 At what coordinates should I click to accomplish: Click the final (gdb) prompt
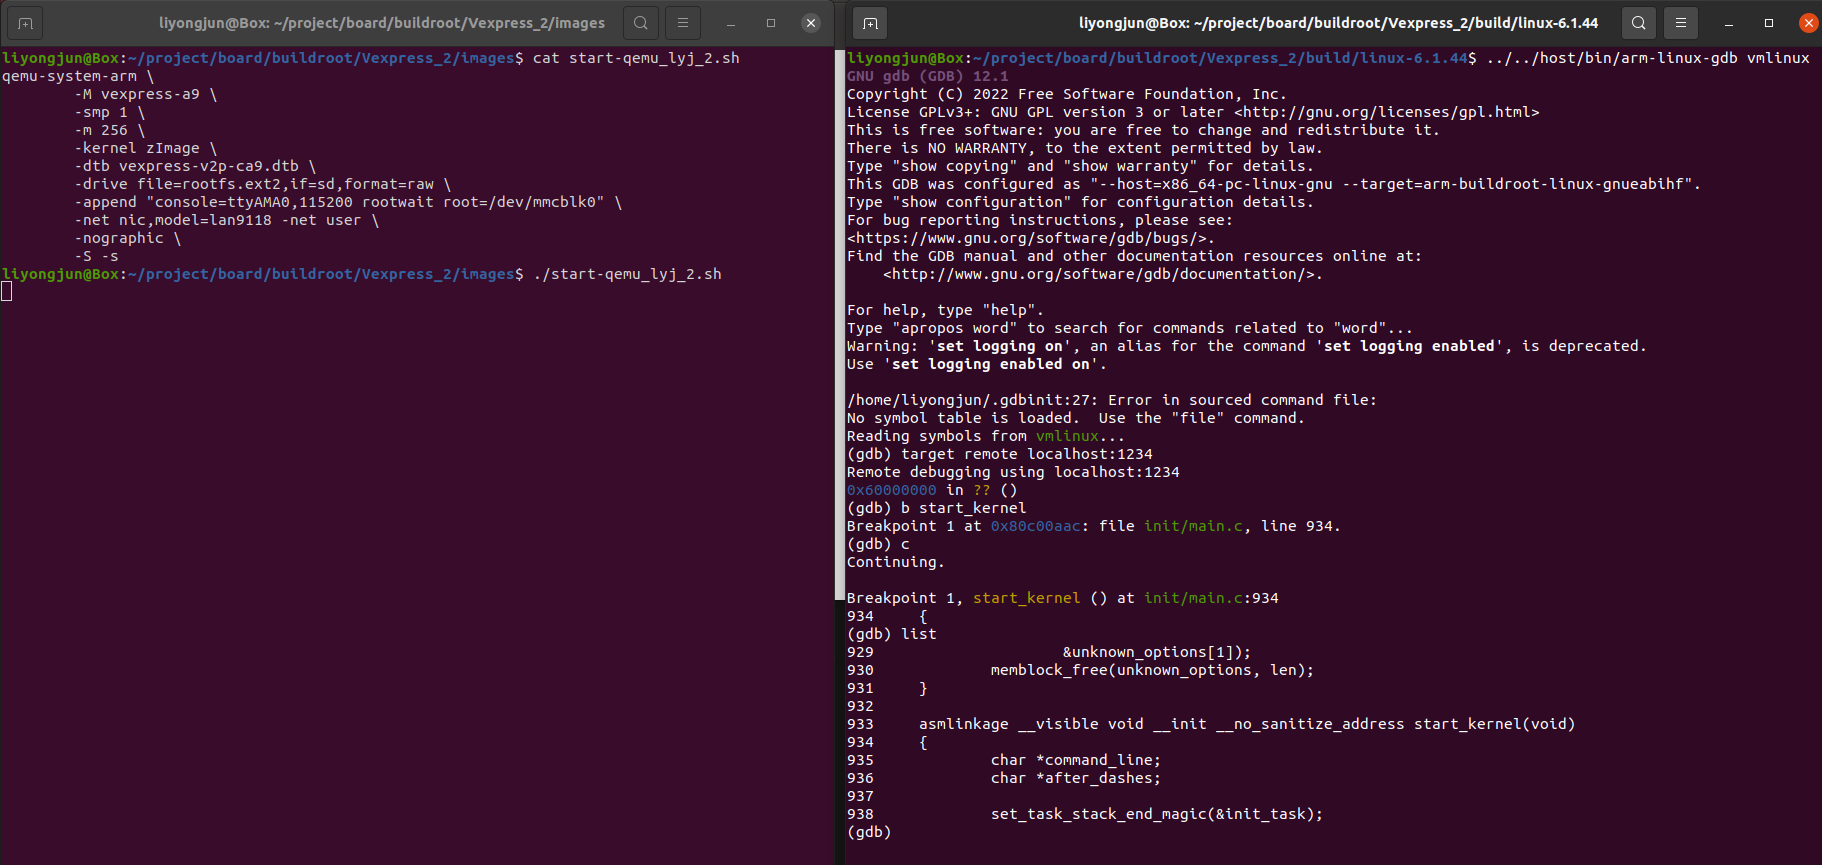point(869,832)
